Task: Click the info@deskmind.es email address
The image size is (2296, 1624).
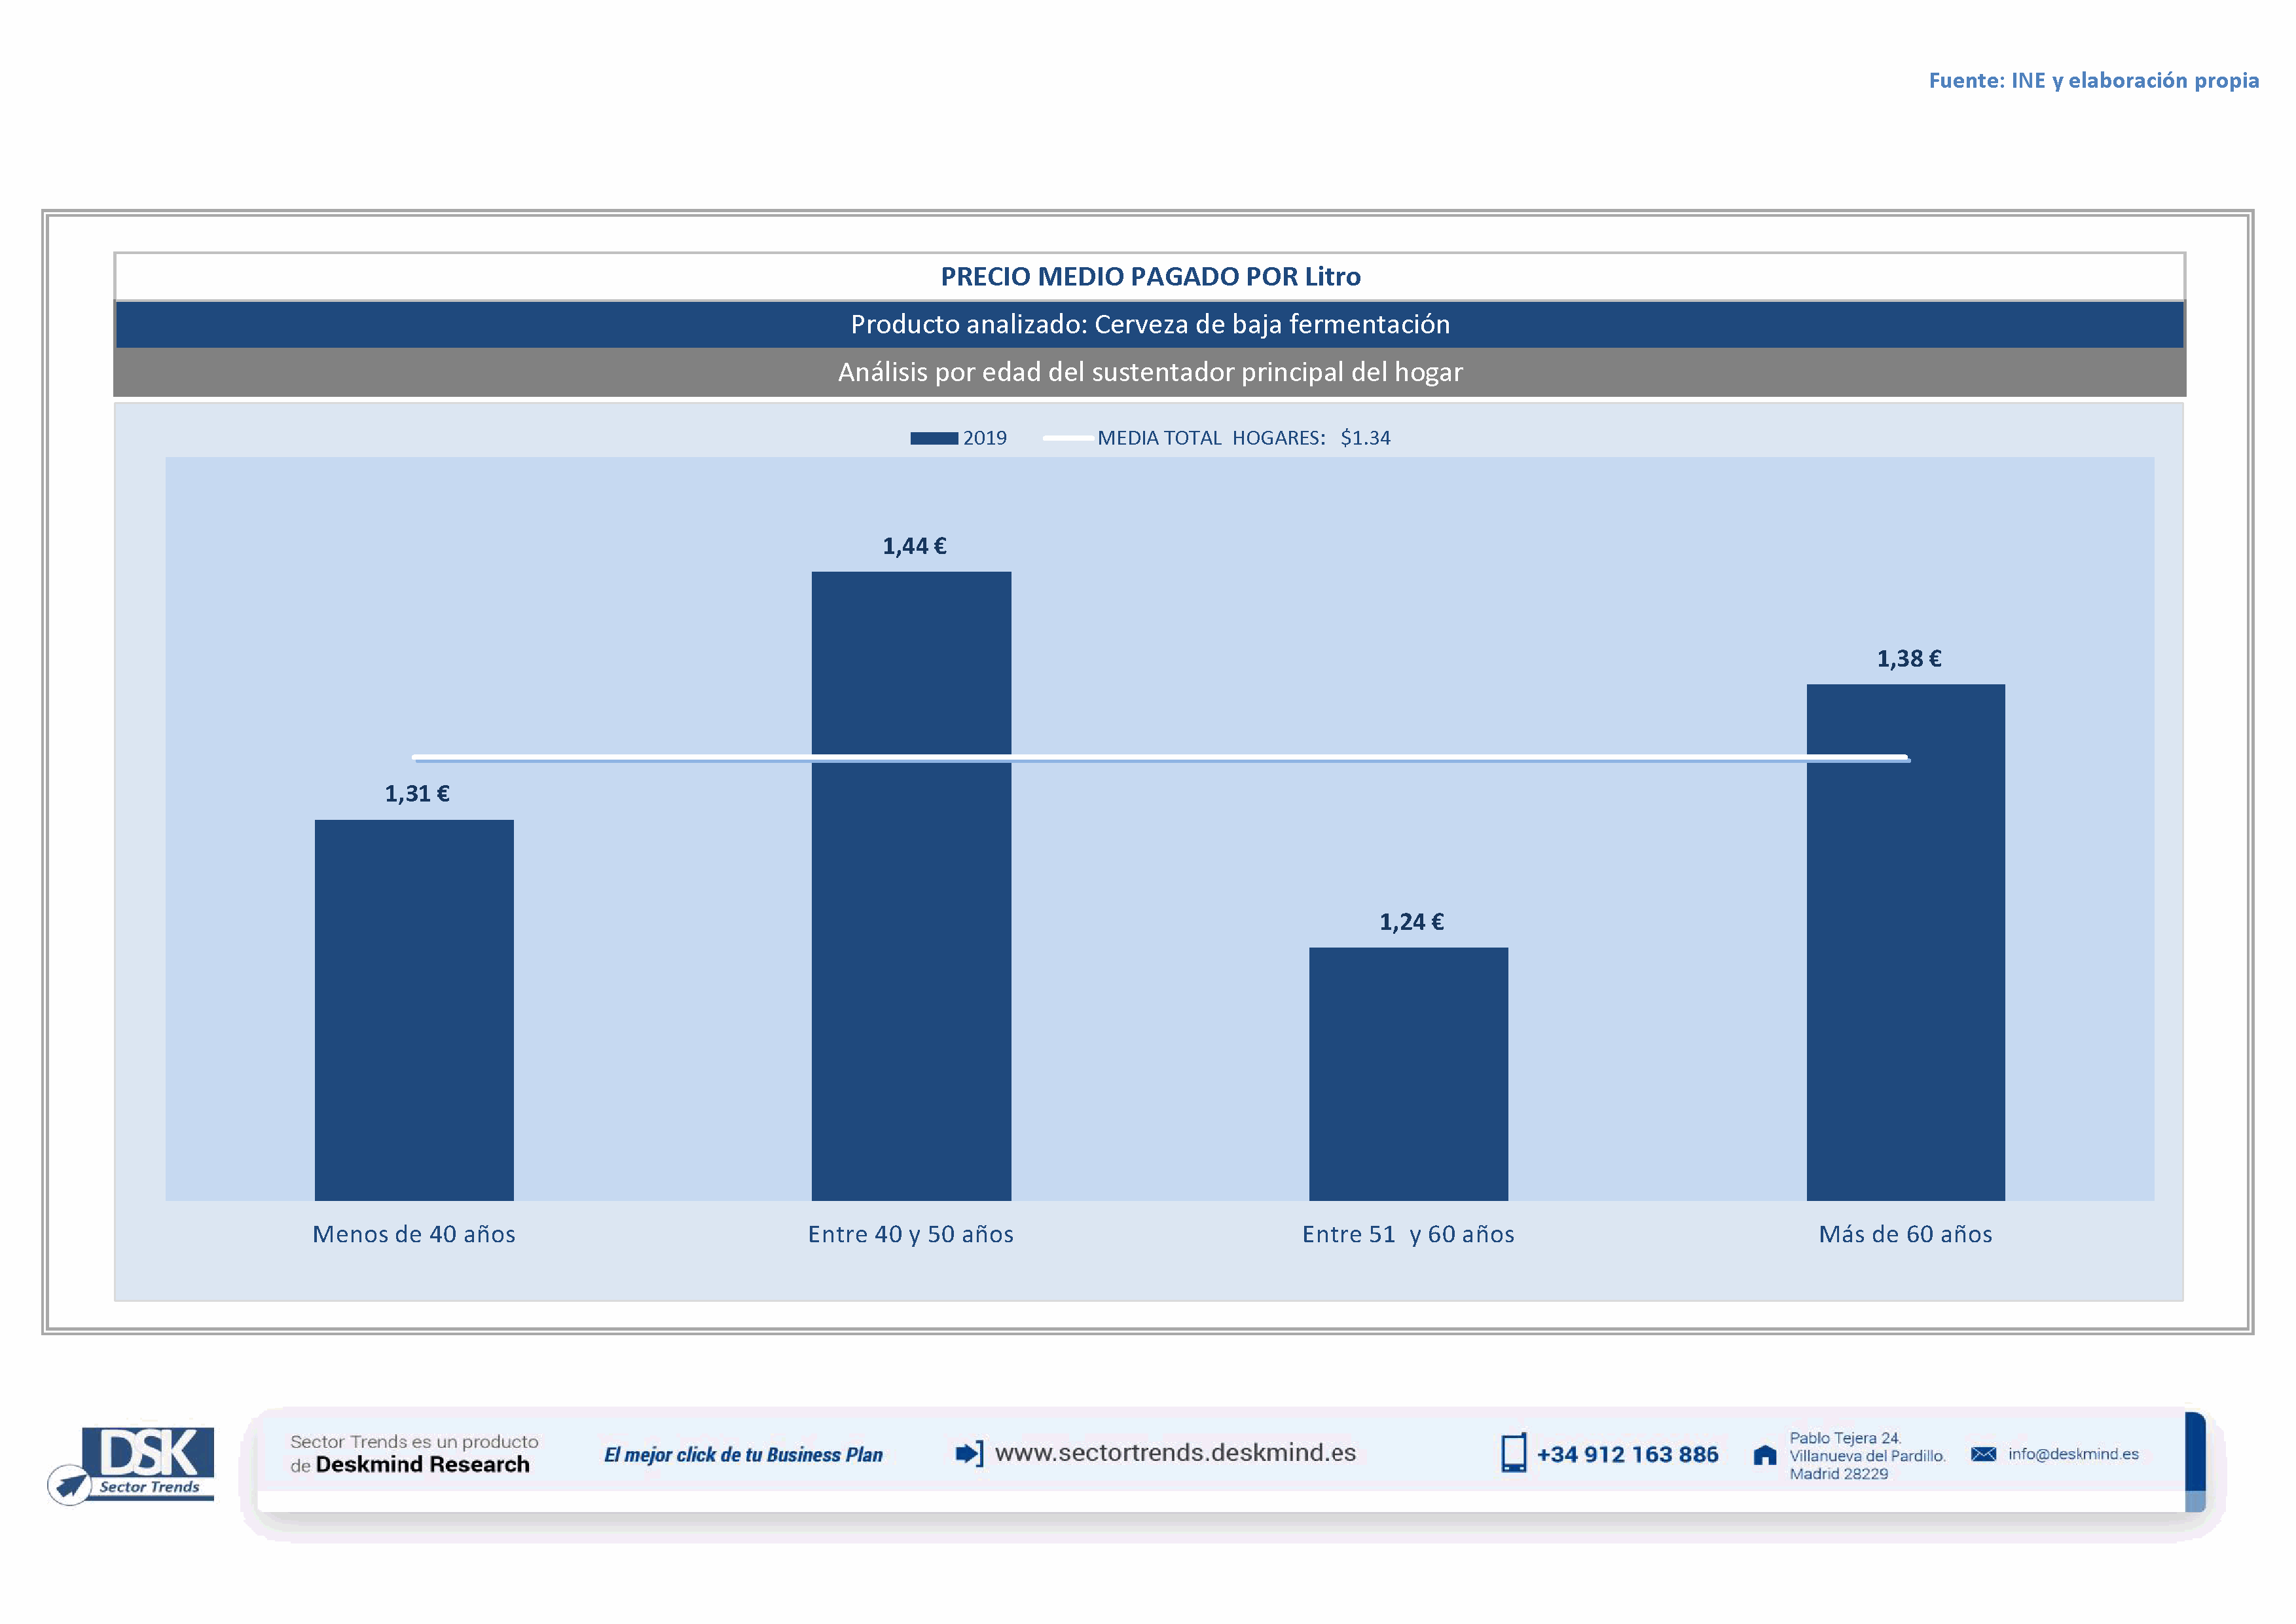Action: pos(2073,1454)
